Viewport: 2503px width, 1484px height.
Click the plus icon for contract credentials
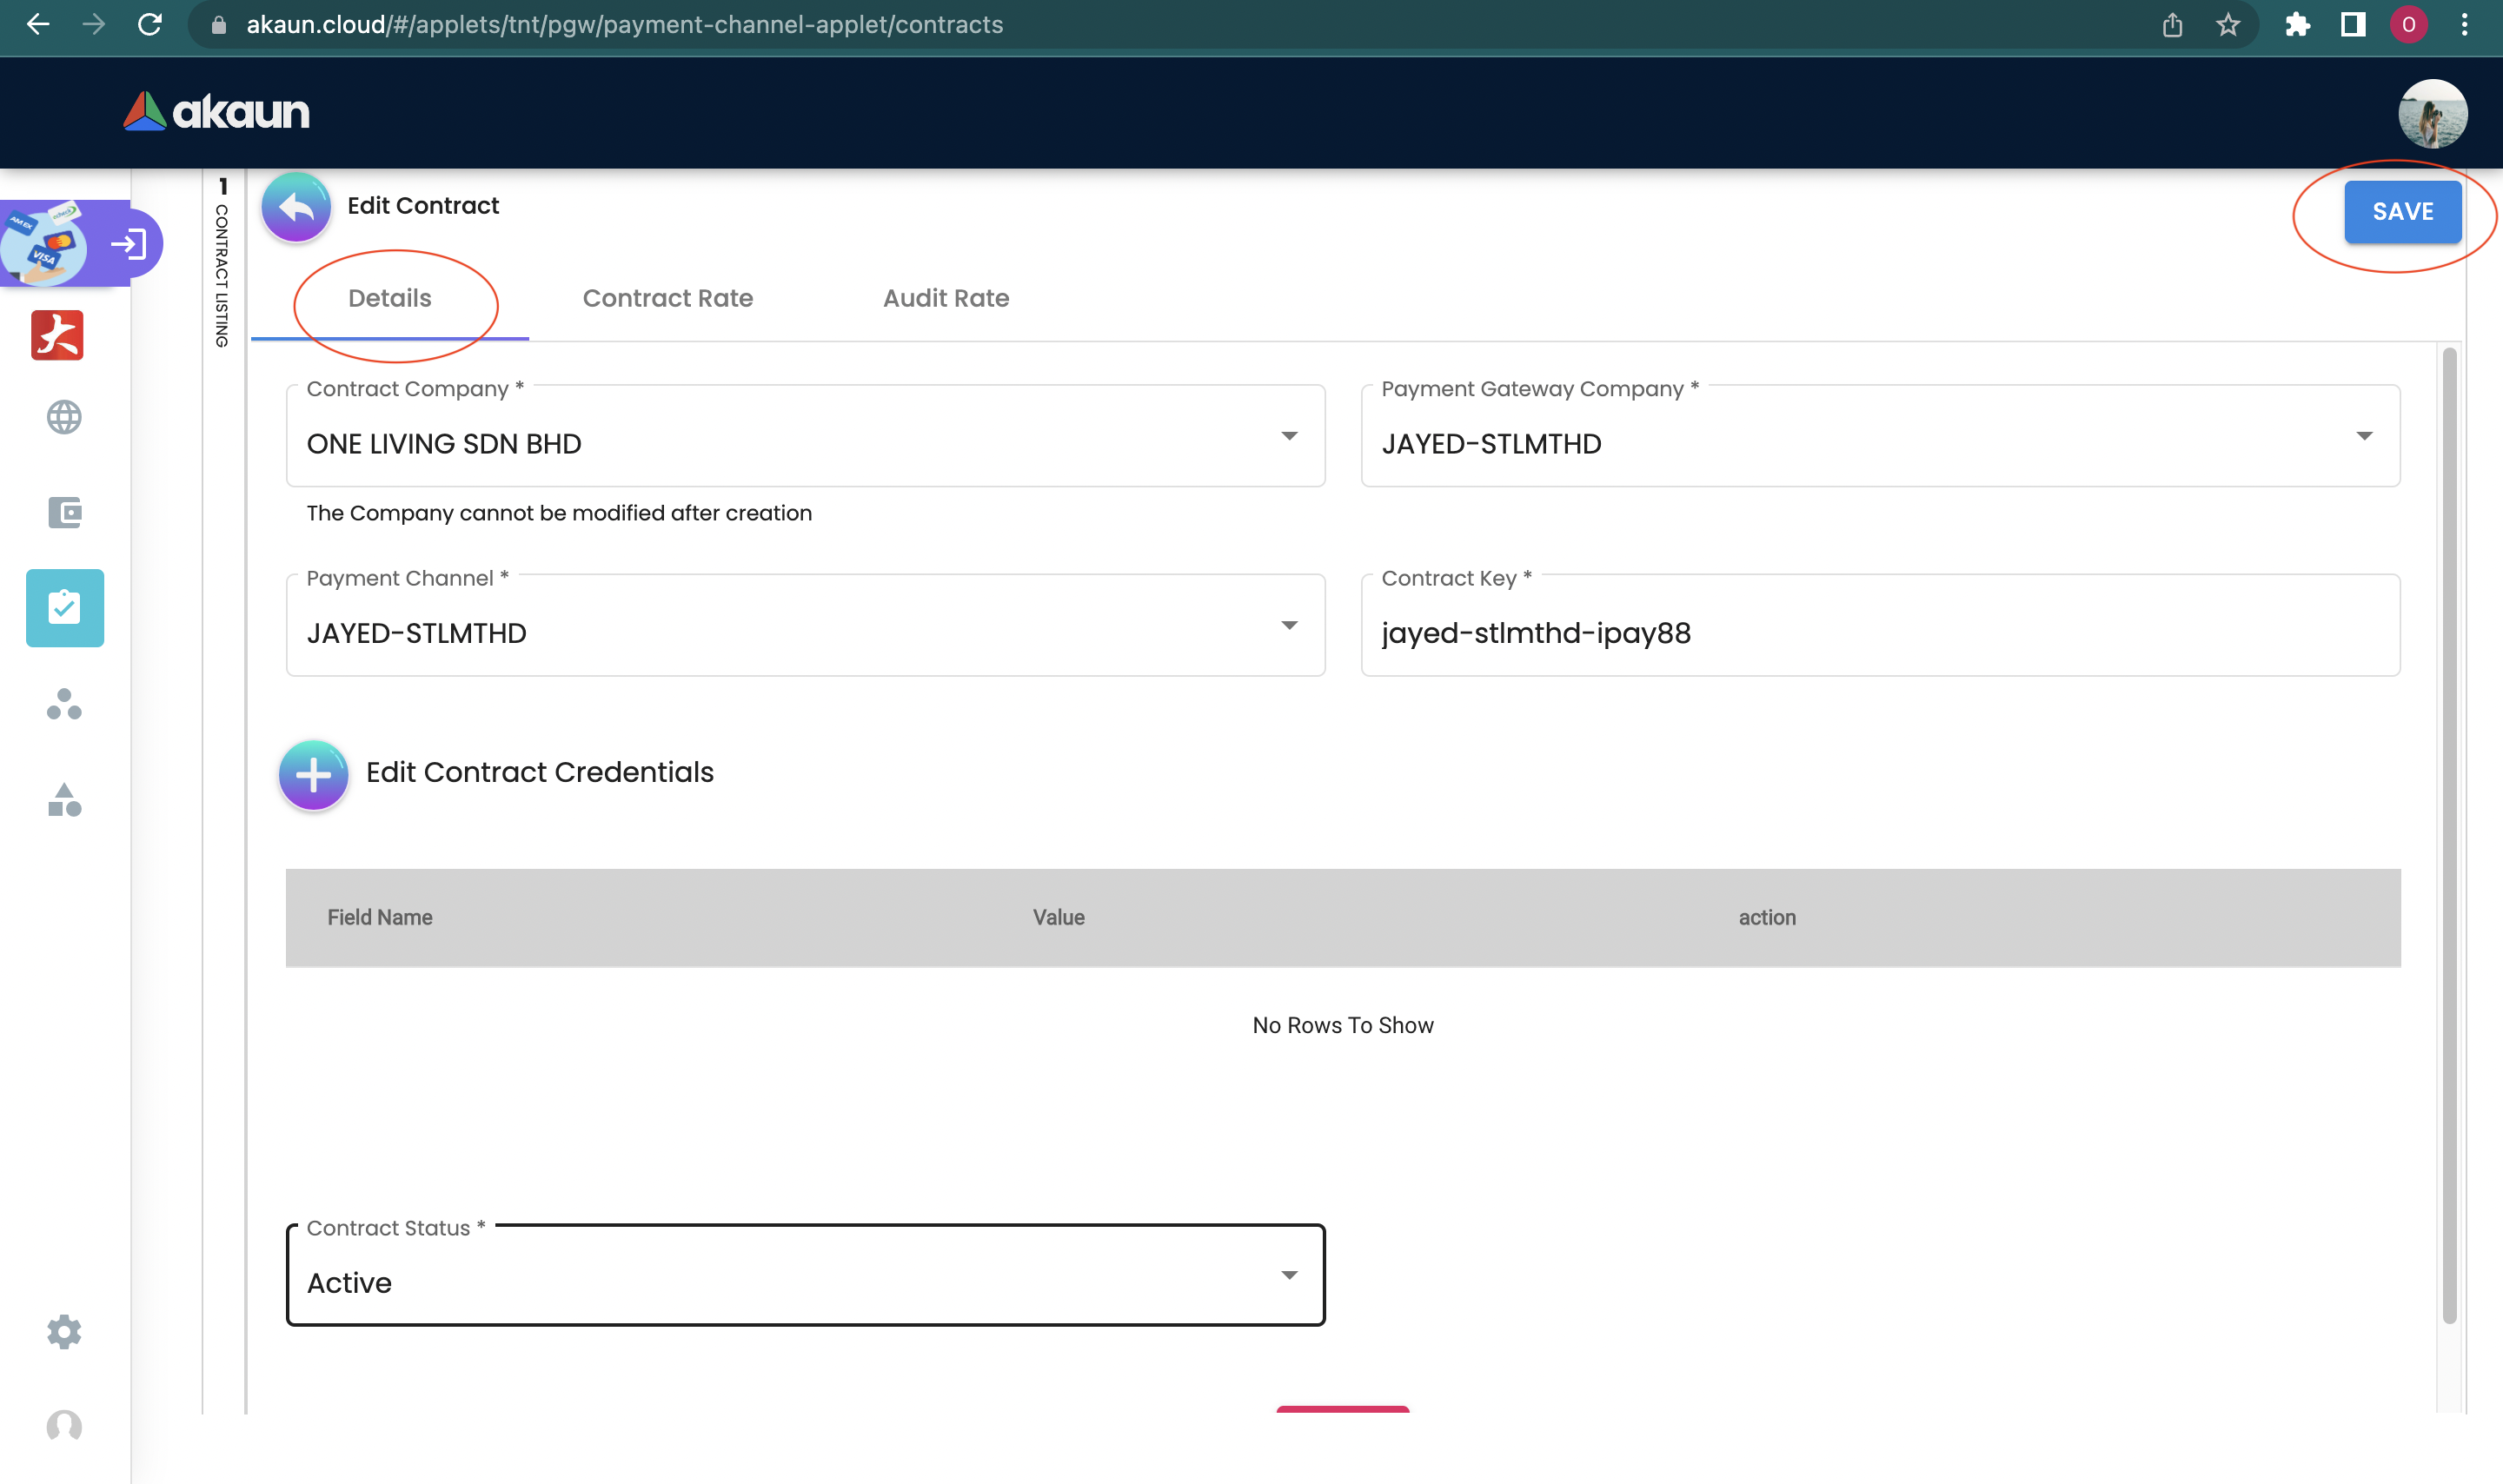click(313, 774)
